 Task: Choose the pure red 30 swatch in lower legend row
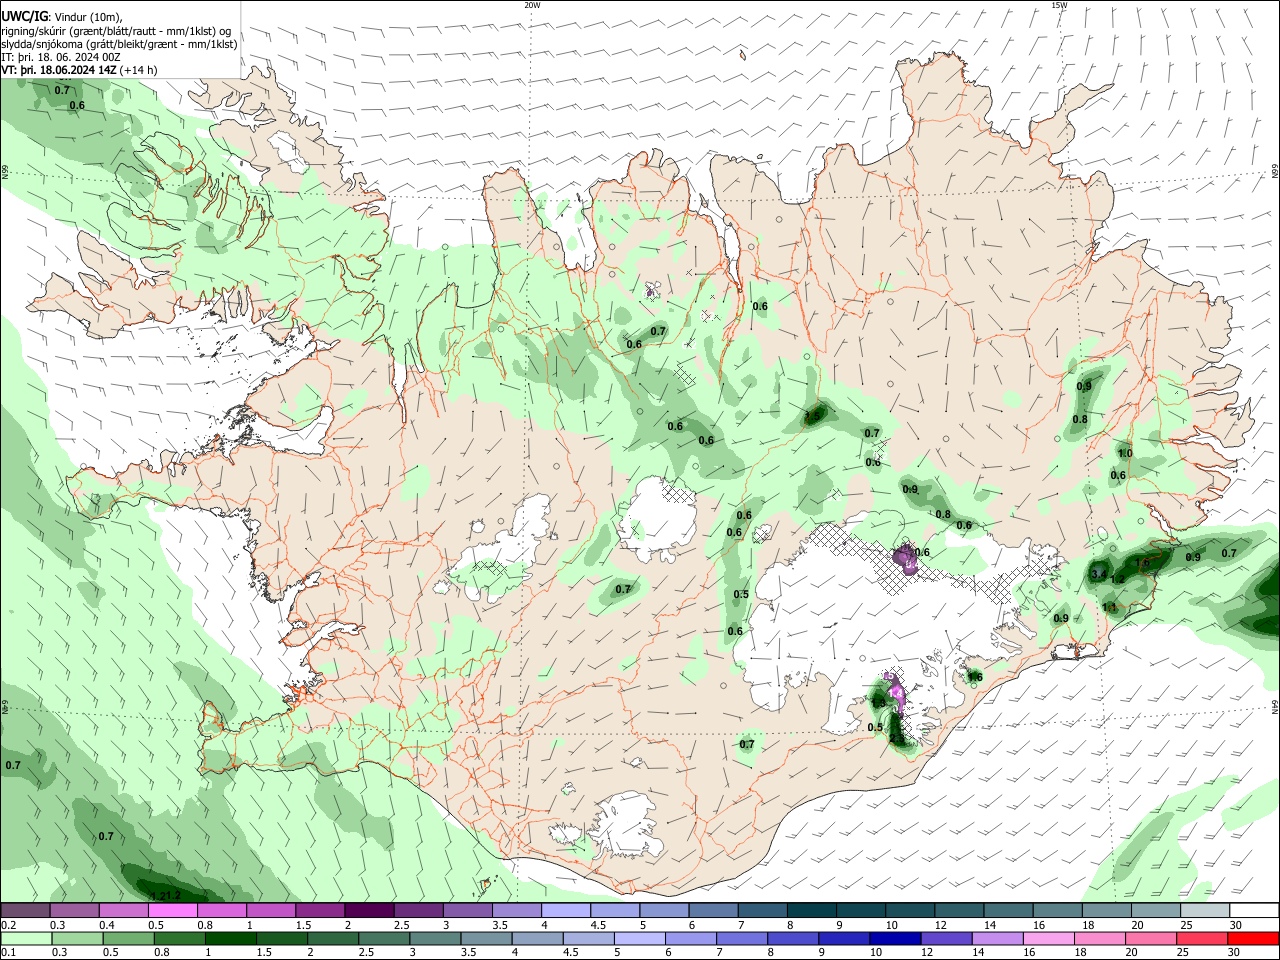(x=1254, y=939)
